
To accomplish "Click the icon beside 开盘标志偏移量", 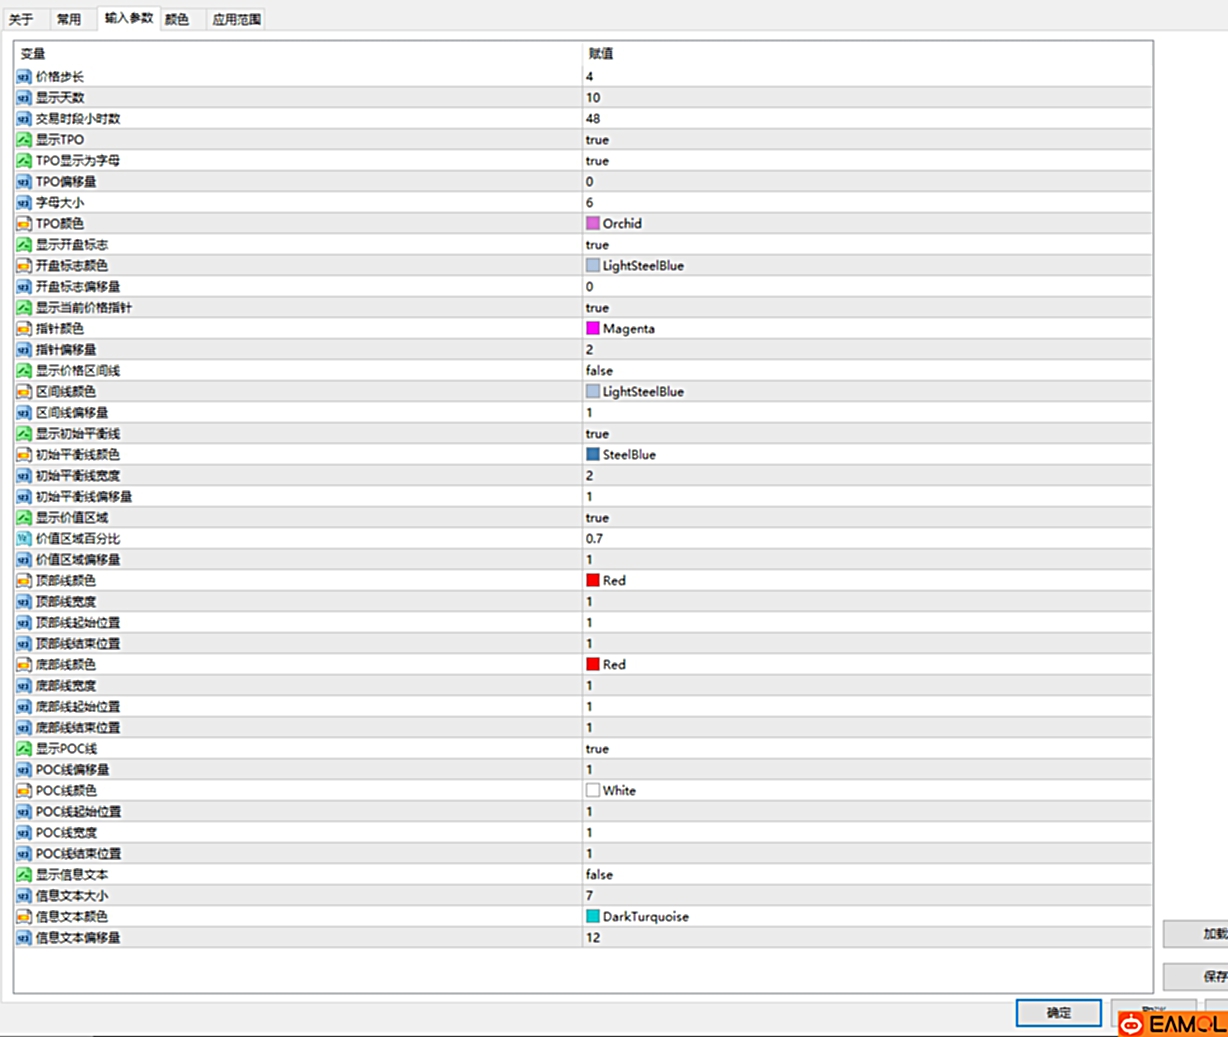I will tap(24, 287).
